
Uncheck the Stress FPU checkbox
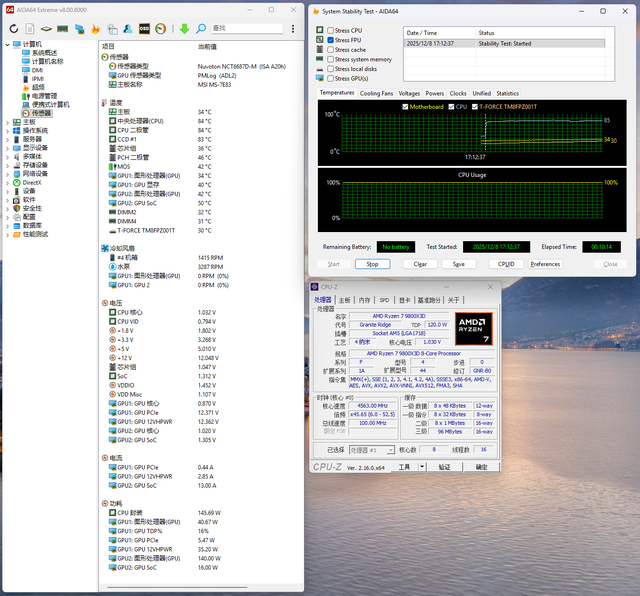[330, 40]
